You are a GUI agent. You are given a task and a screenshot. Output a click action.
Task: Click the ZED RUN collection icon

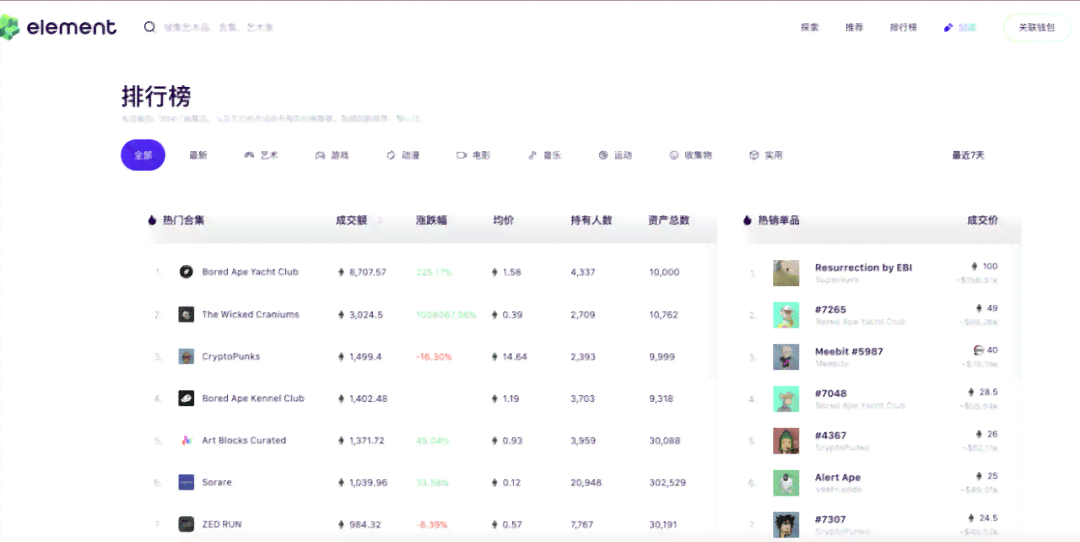point(186,524)
